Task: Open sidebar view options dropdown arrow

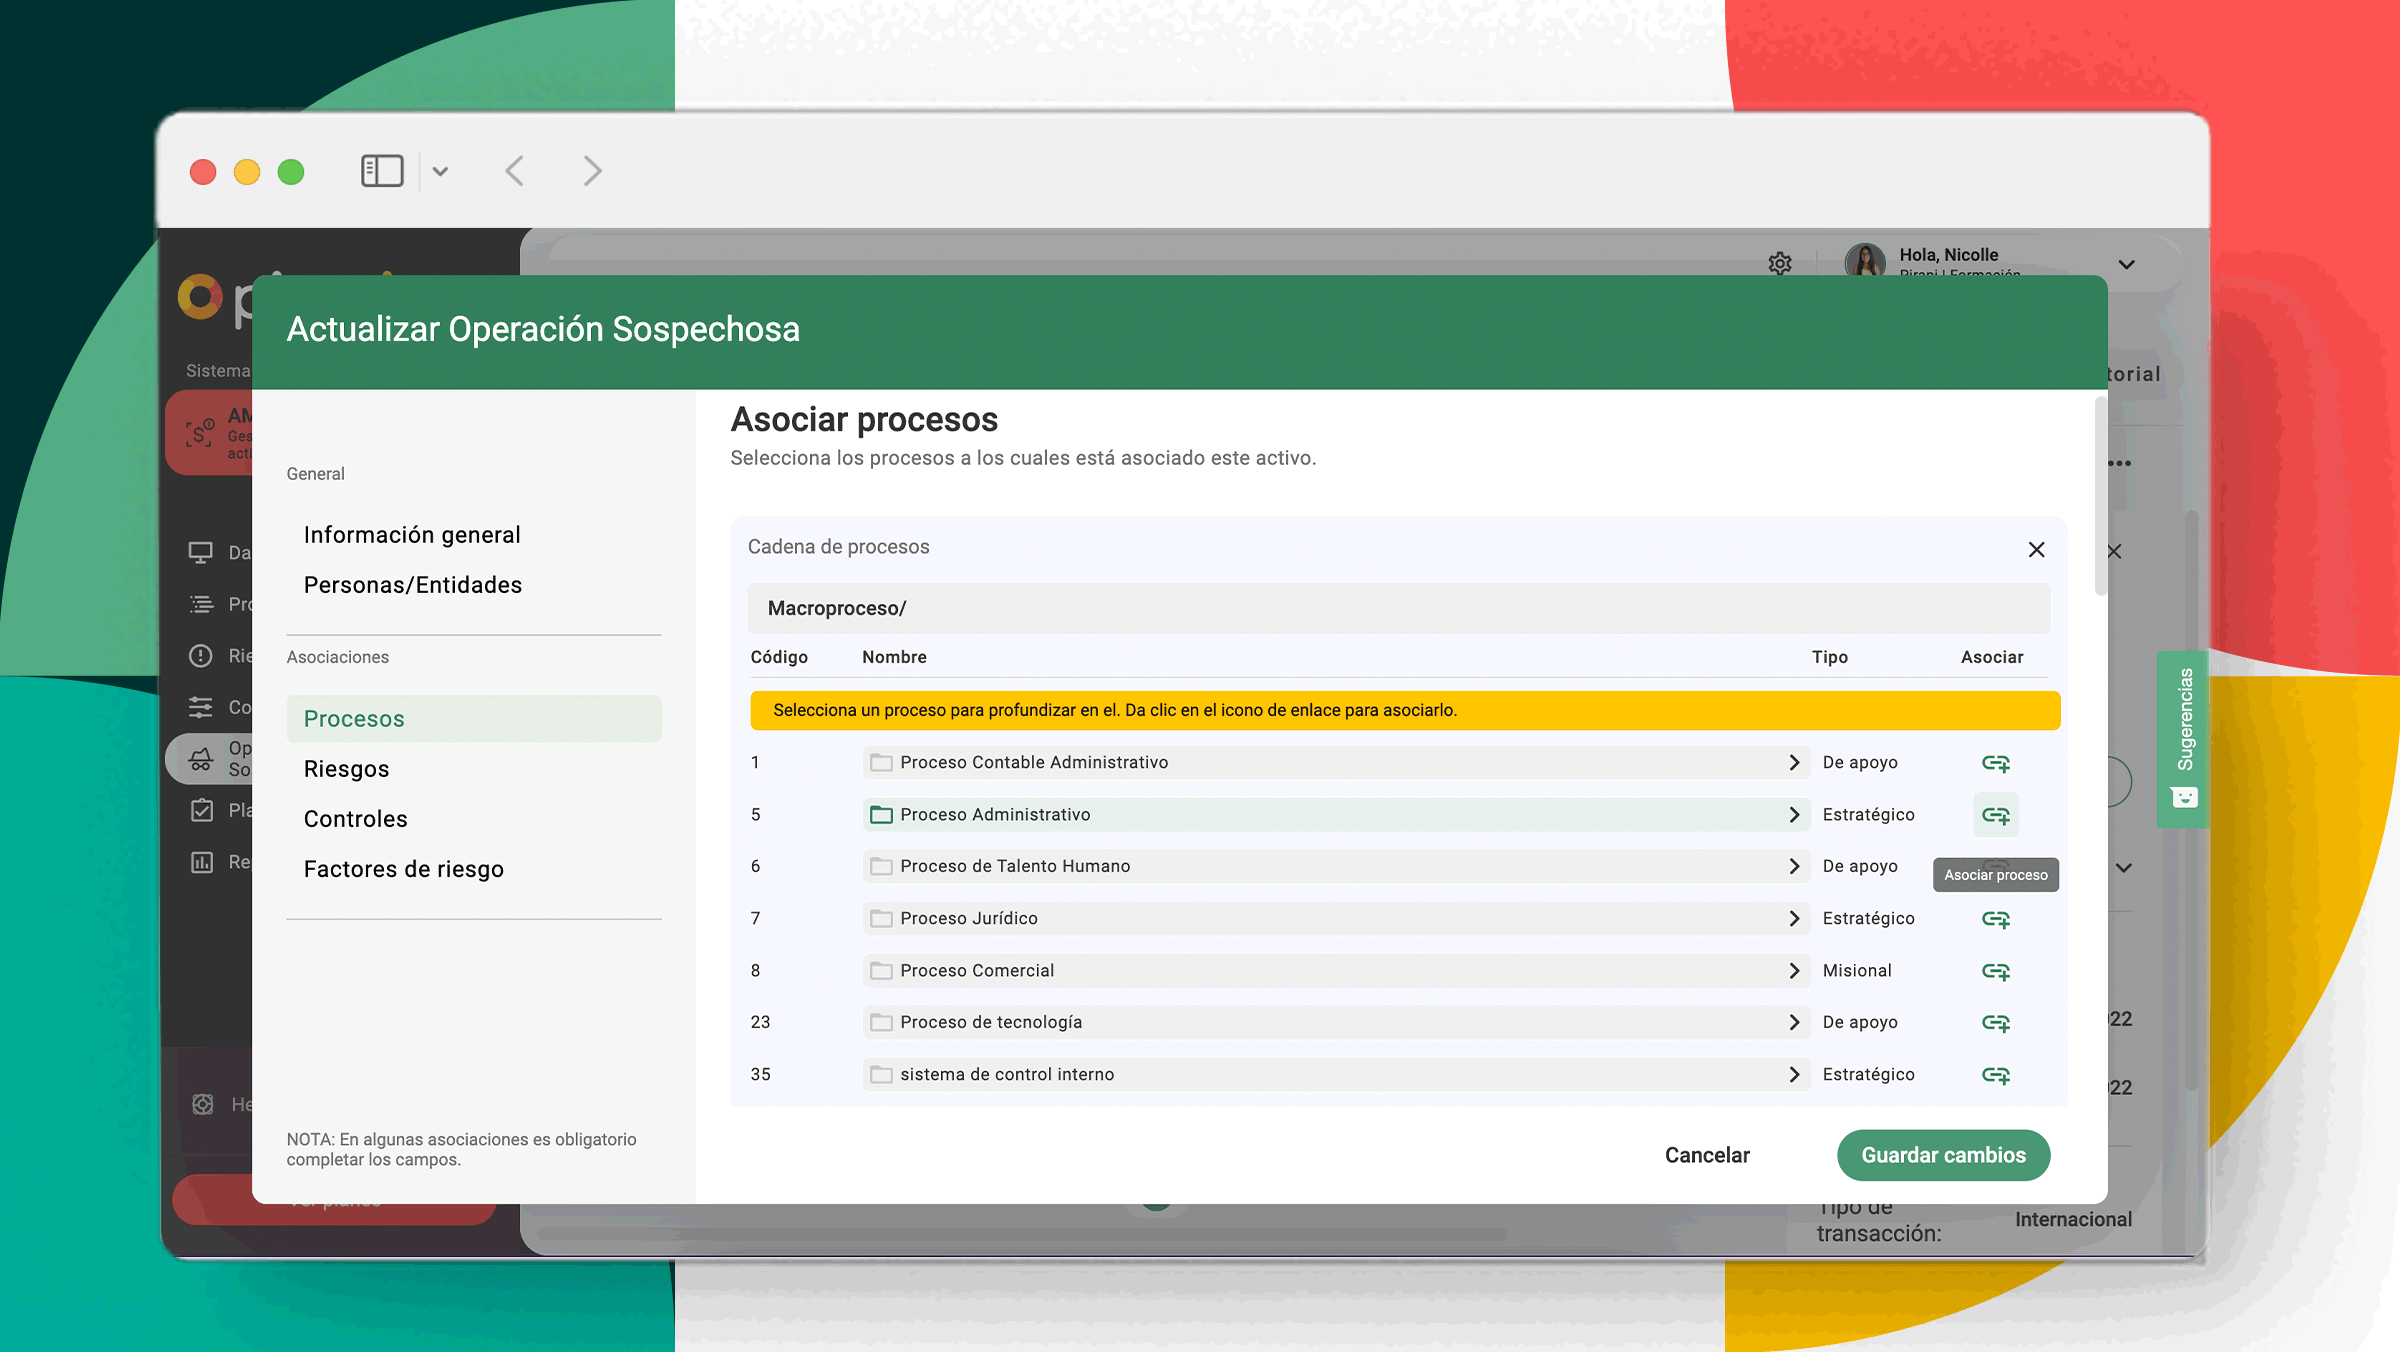Action: click(440, 171)
